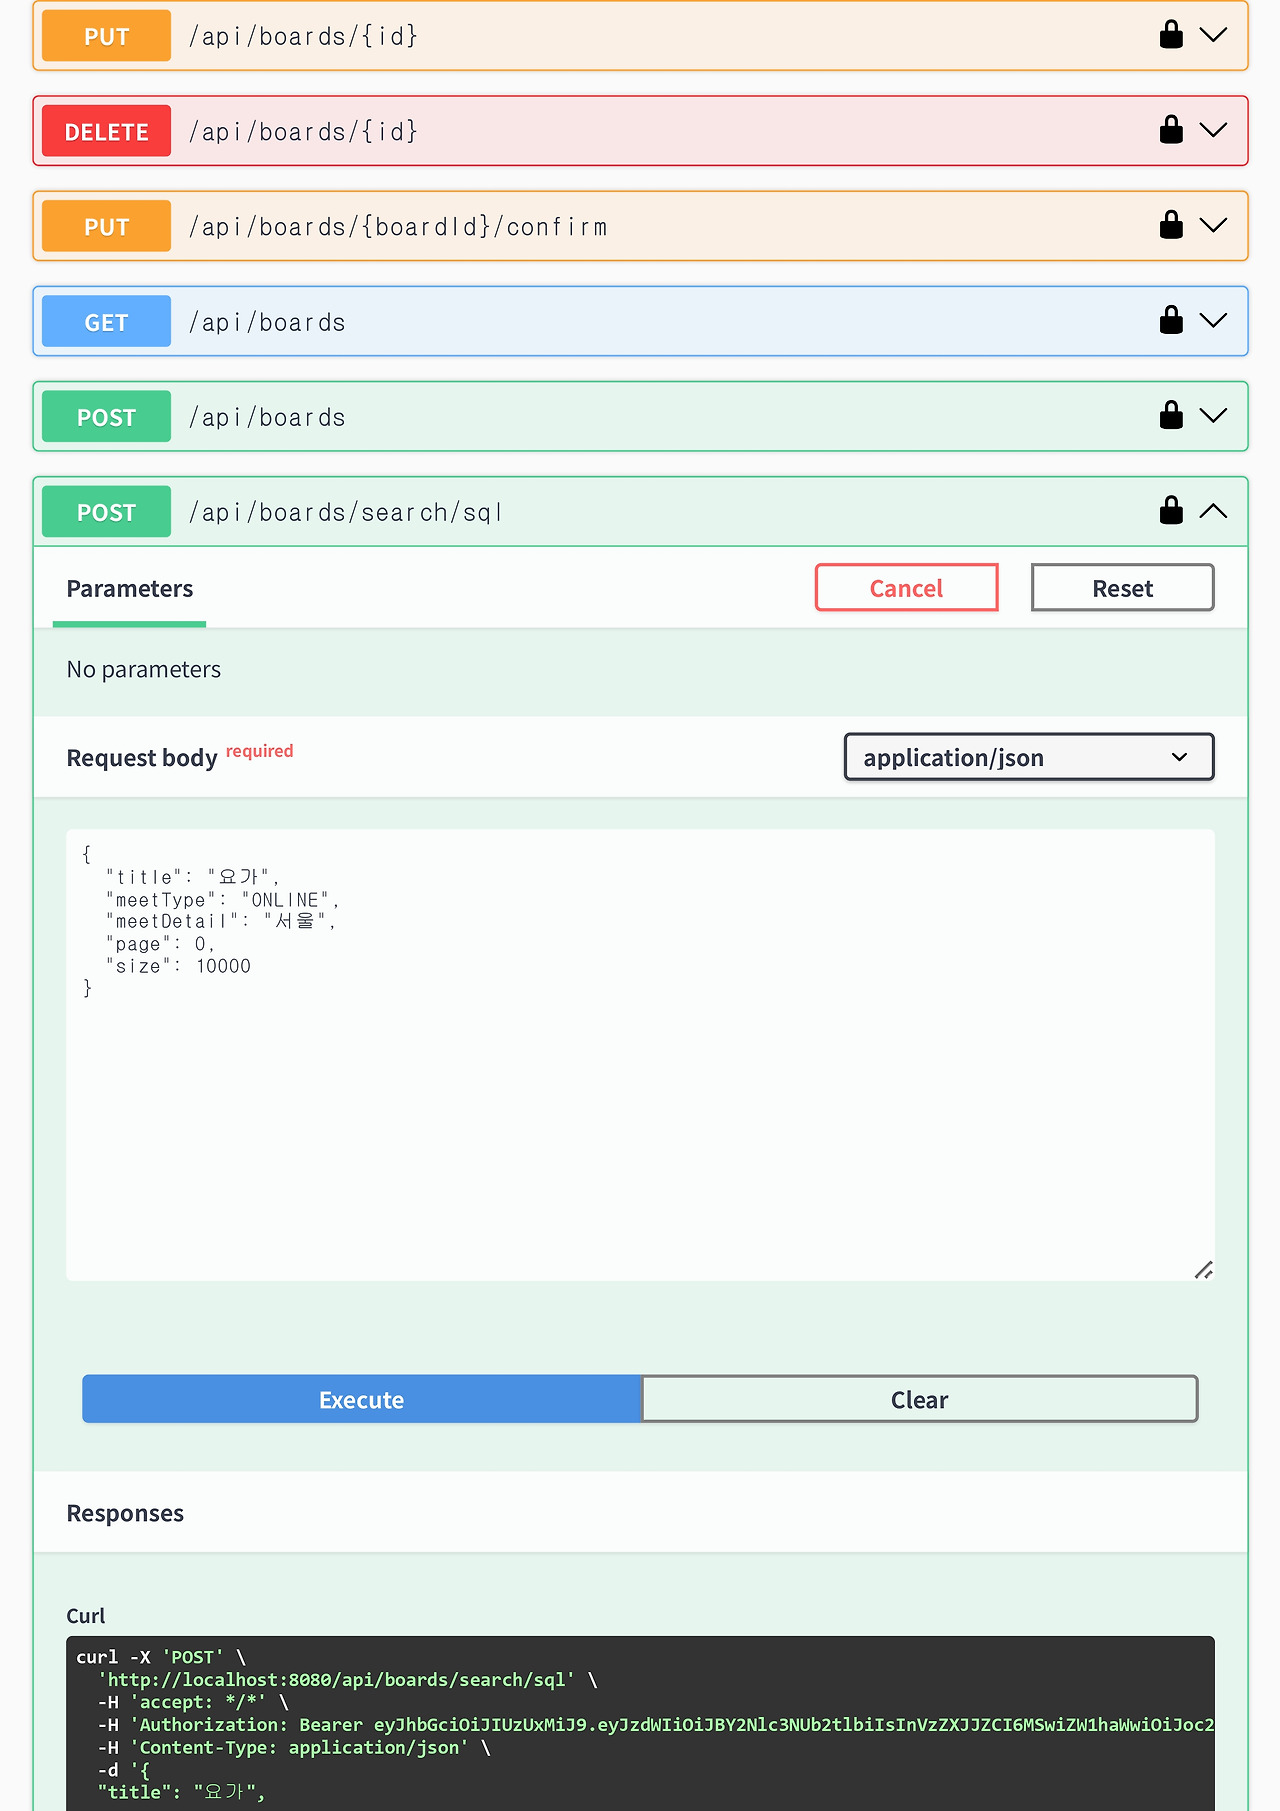Click the Clear button
The image size is (1280, 1811).
click(x=919, y=1399)
